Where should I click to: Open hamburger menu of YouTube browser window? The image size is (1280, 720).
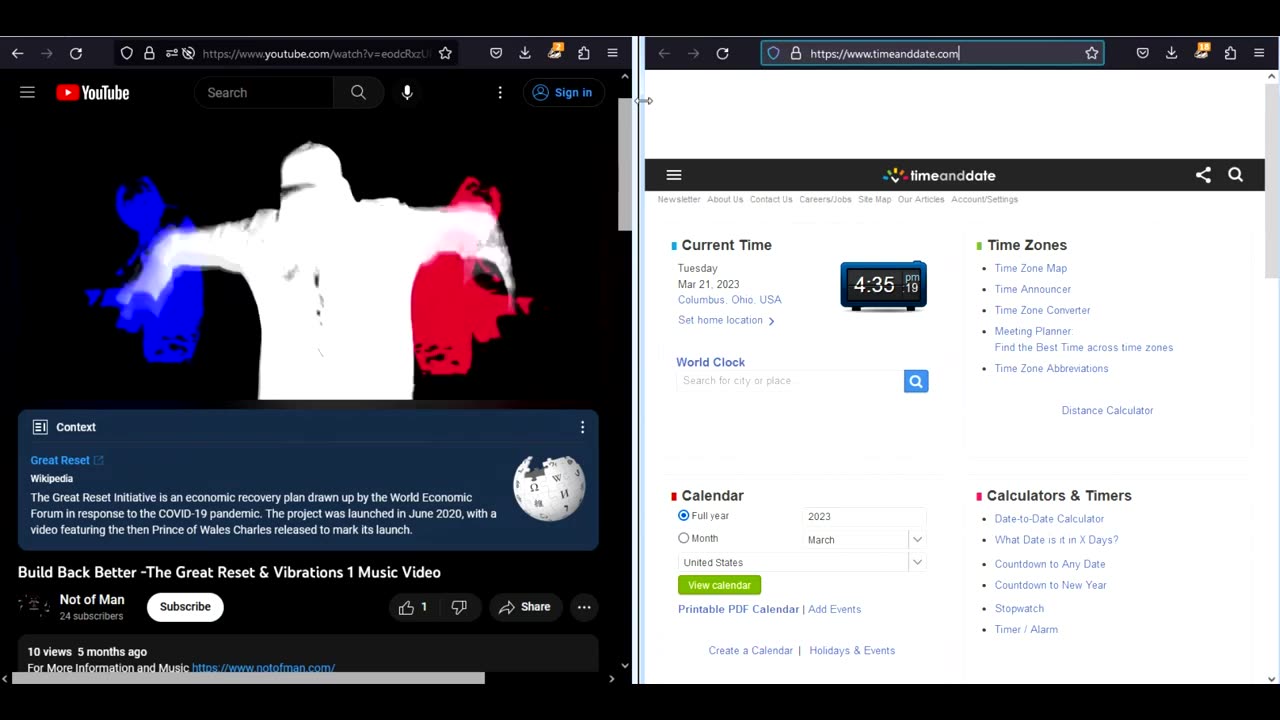[x=612, y=53]
